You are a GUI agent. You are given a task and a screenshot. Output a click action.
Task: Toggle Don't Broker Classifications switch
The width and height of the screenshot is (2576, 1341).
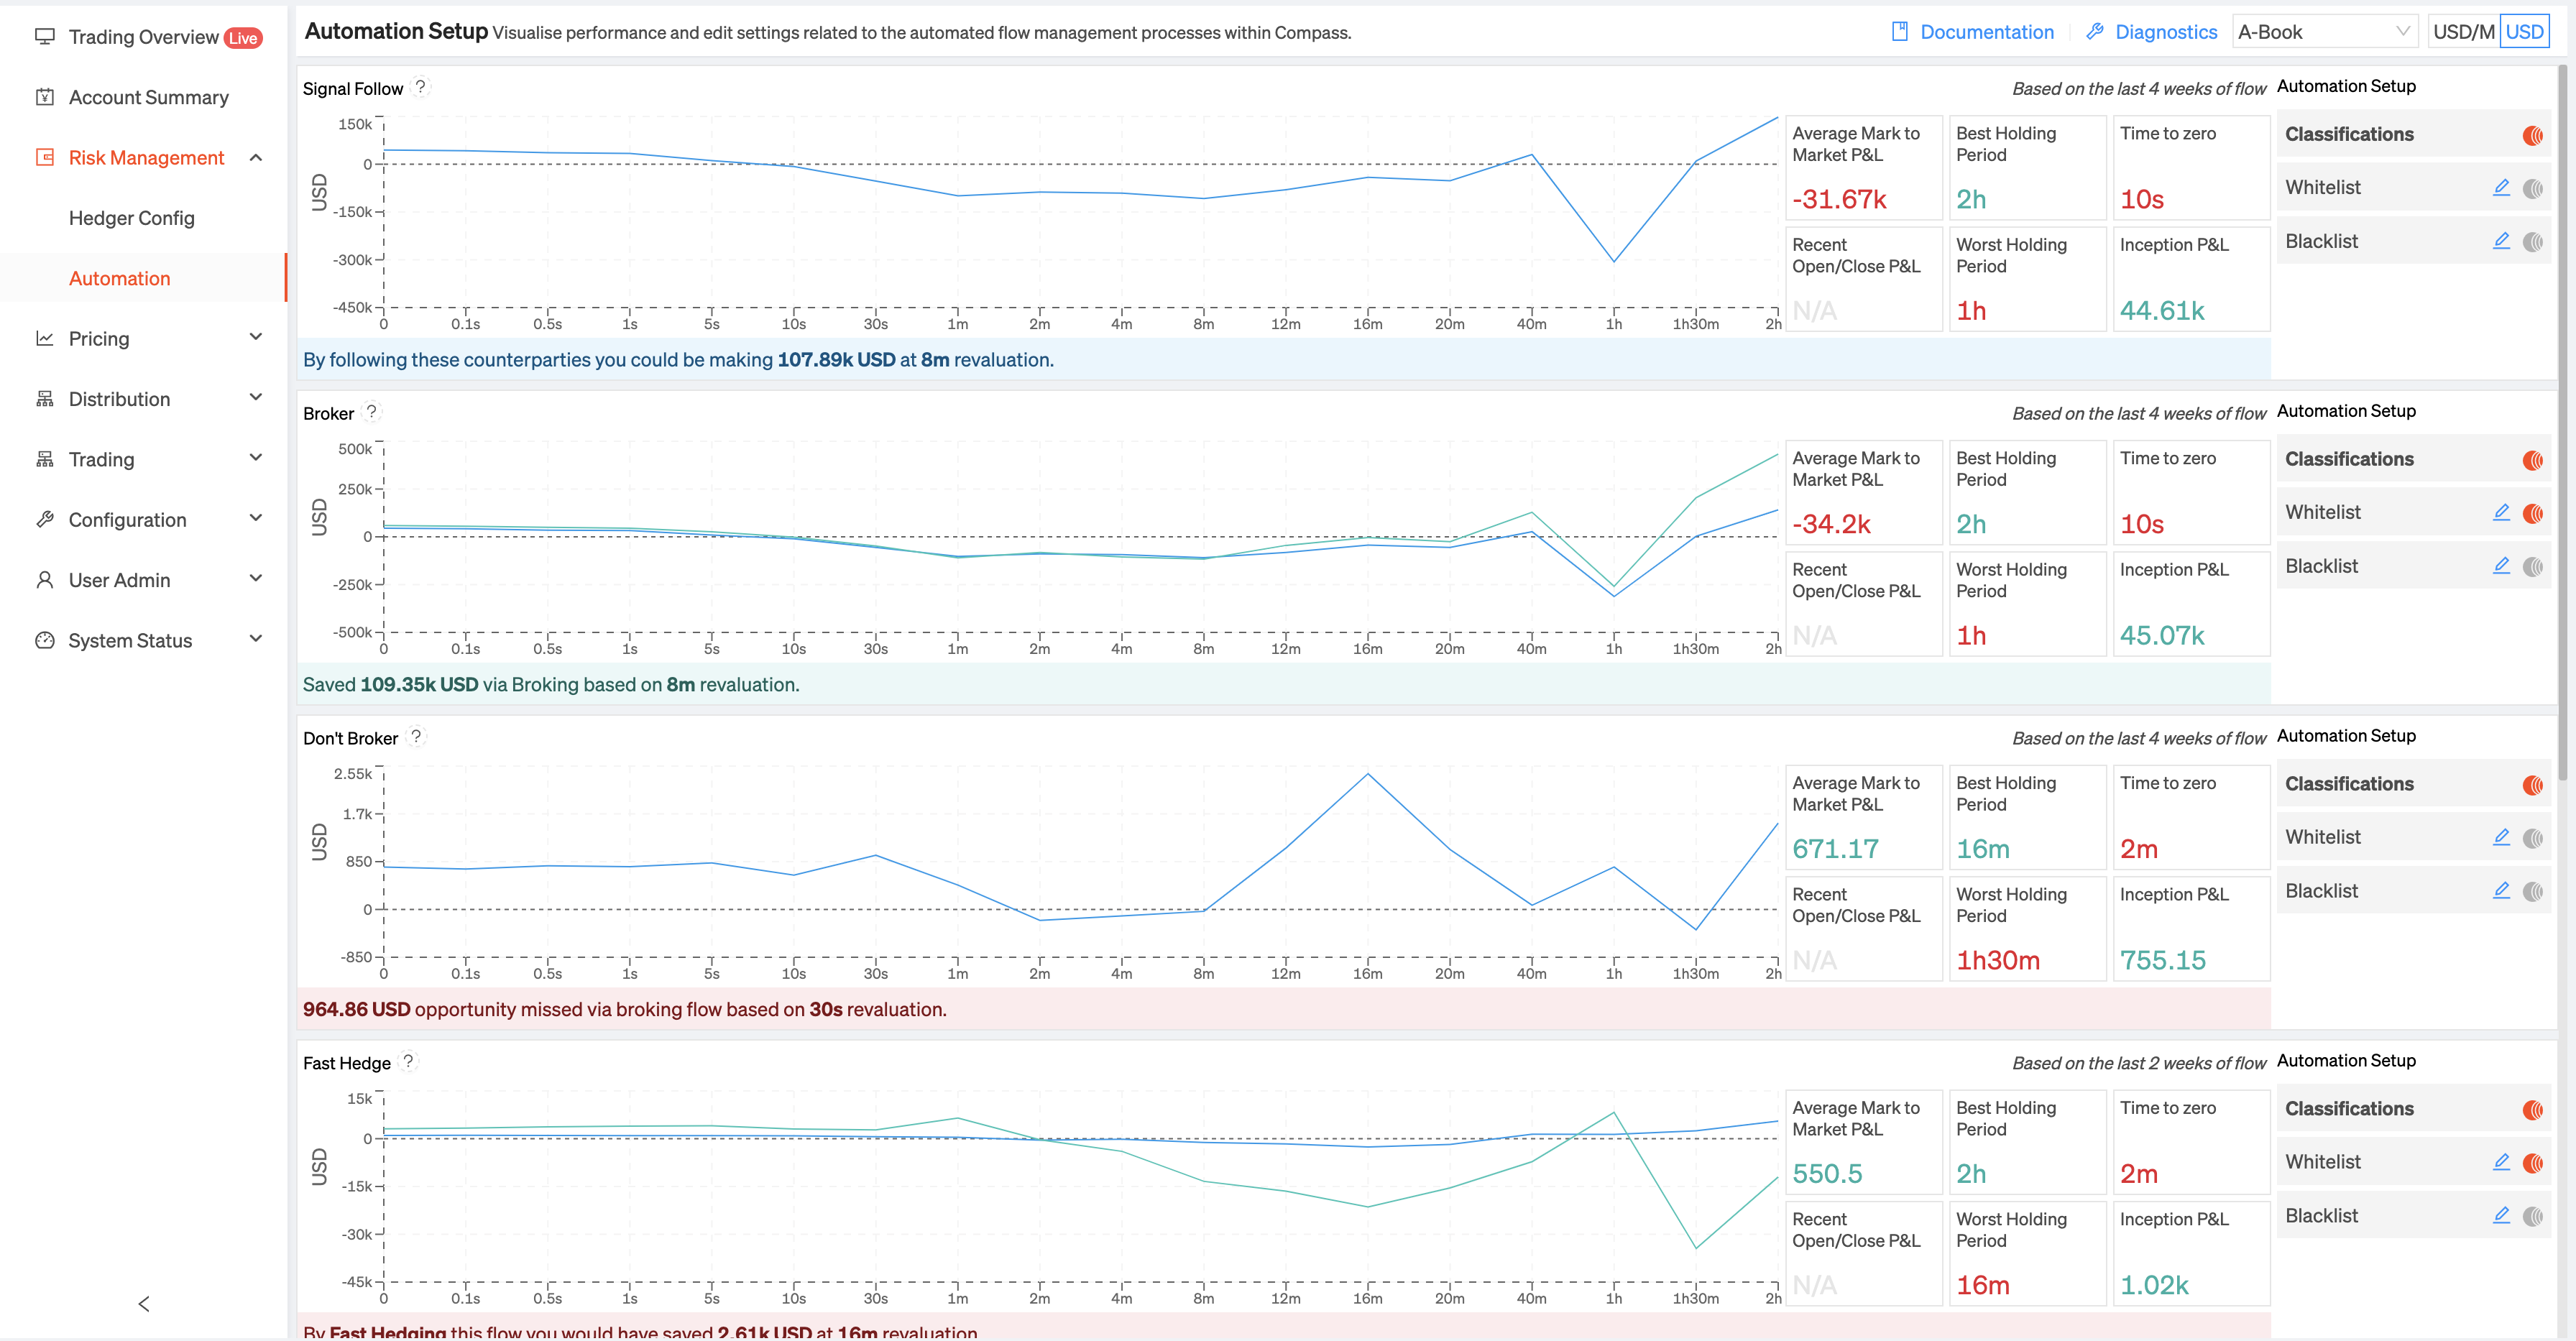coord(2532,785)
